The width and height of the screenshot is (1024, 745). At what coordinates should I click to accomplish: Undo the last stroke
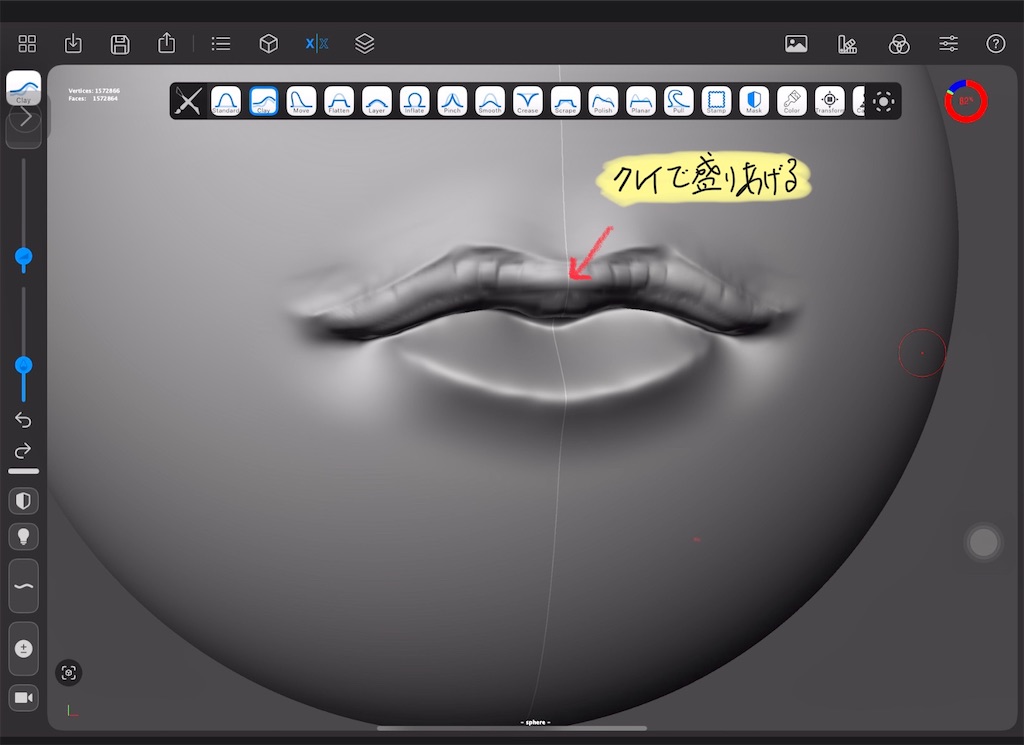point(24,420)
